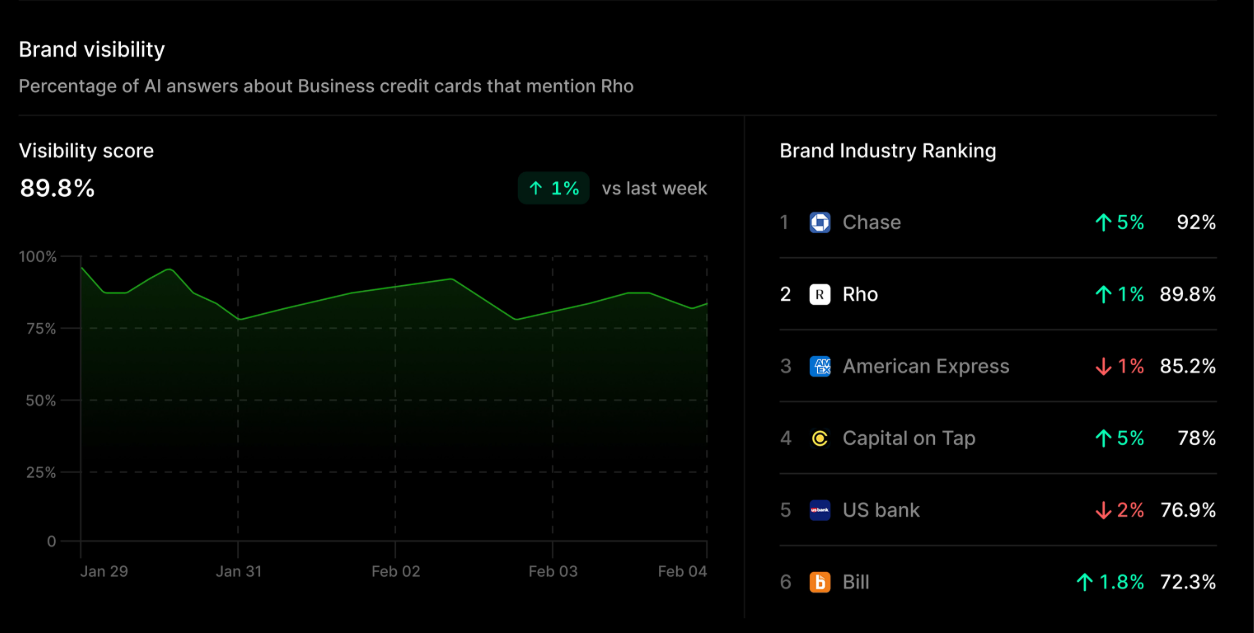Image resolution: width=1254 pixels, height=633 pixels.
Task: Click the Capital on Tap logo icon
Action: pyautogui.click(x=820, y=439)
